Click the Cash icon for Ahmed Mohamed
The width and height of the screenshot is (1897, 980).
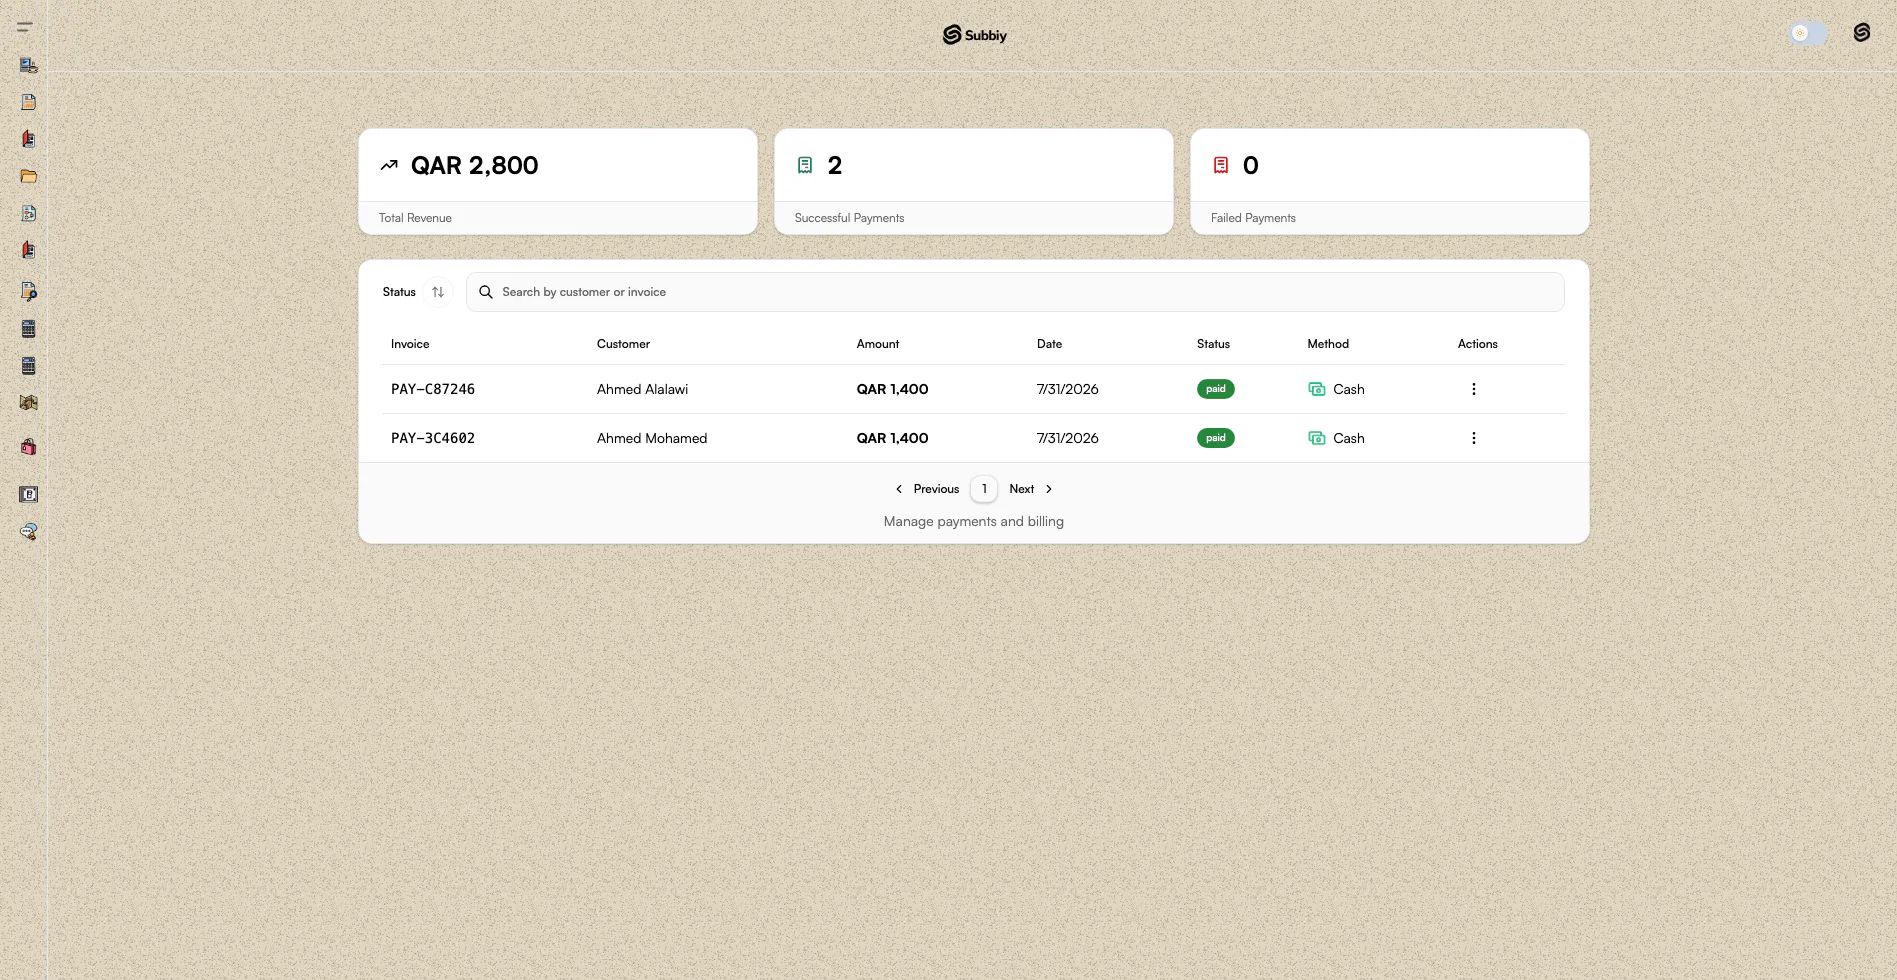[1317, 438]
